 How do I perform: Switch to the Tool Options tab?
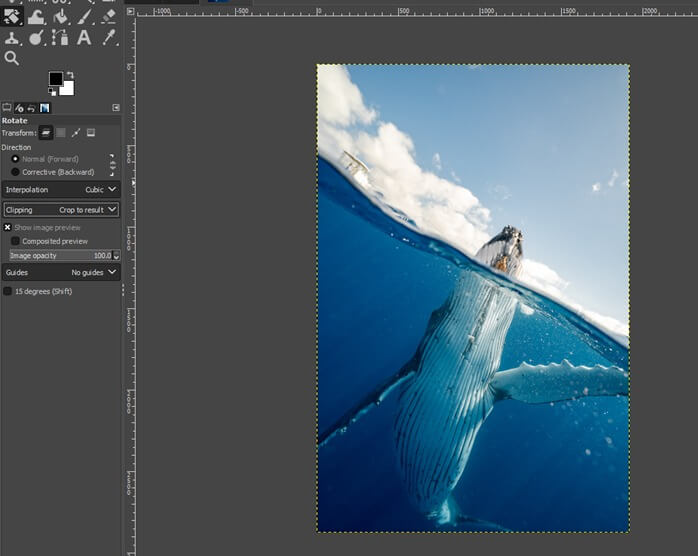tap(7, 107)
